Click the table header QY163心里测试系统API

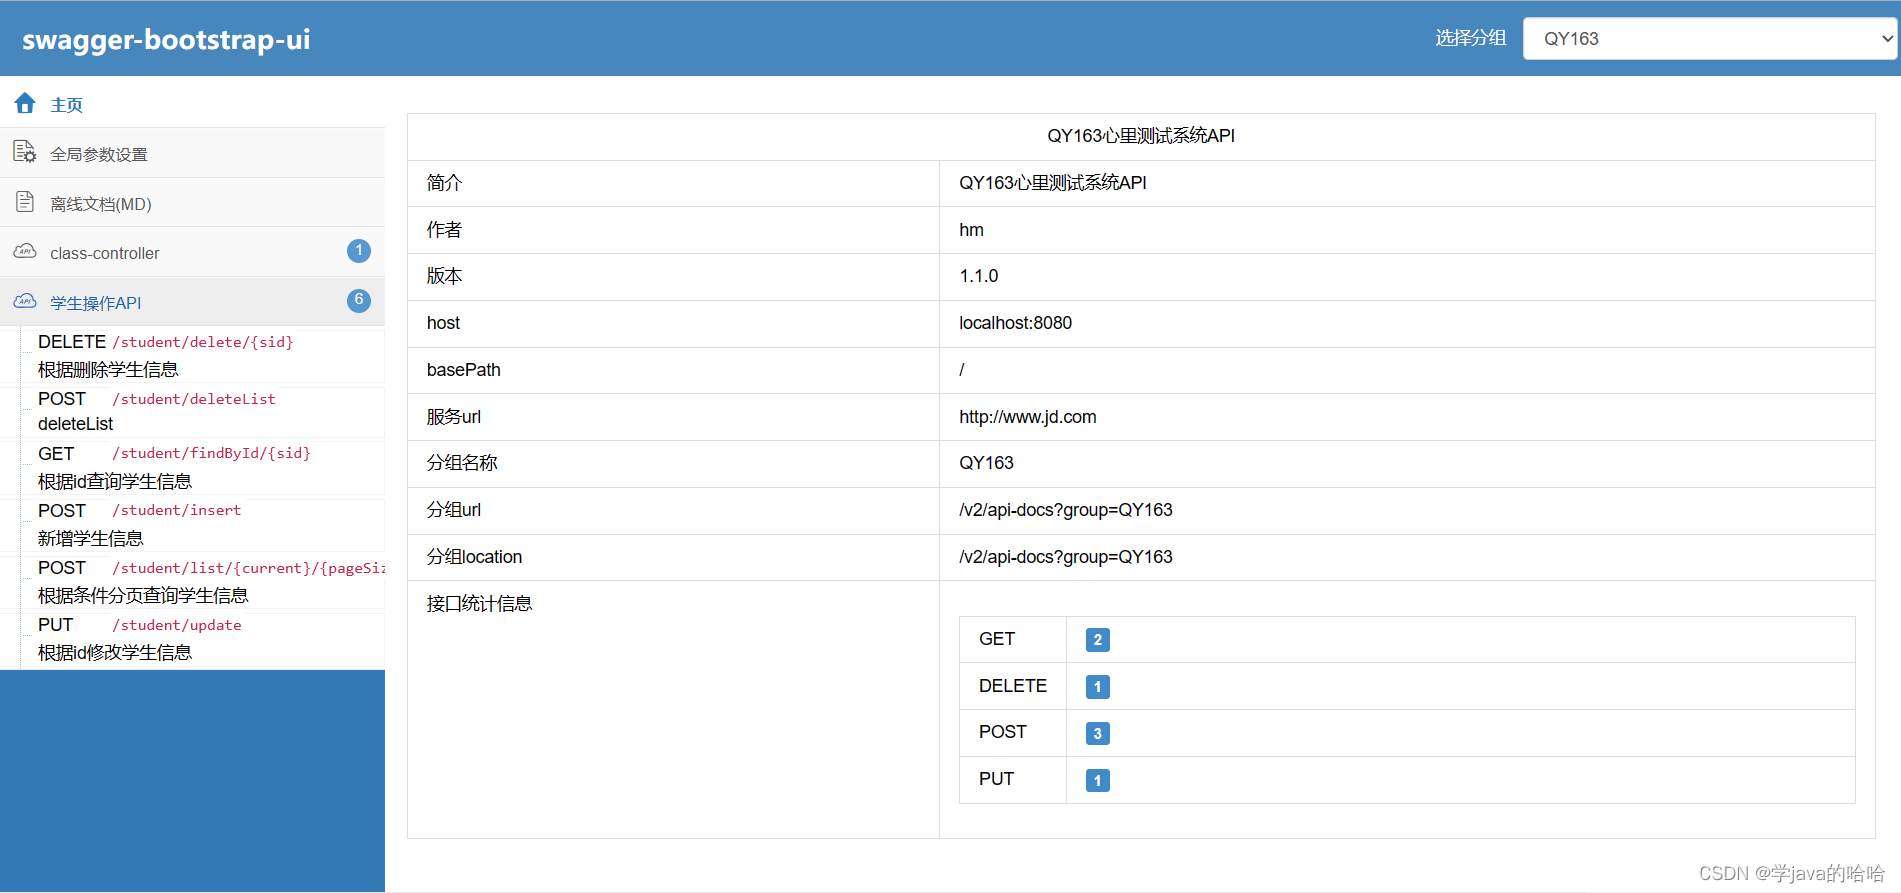coord(1141,136)
